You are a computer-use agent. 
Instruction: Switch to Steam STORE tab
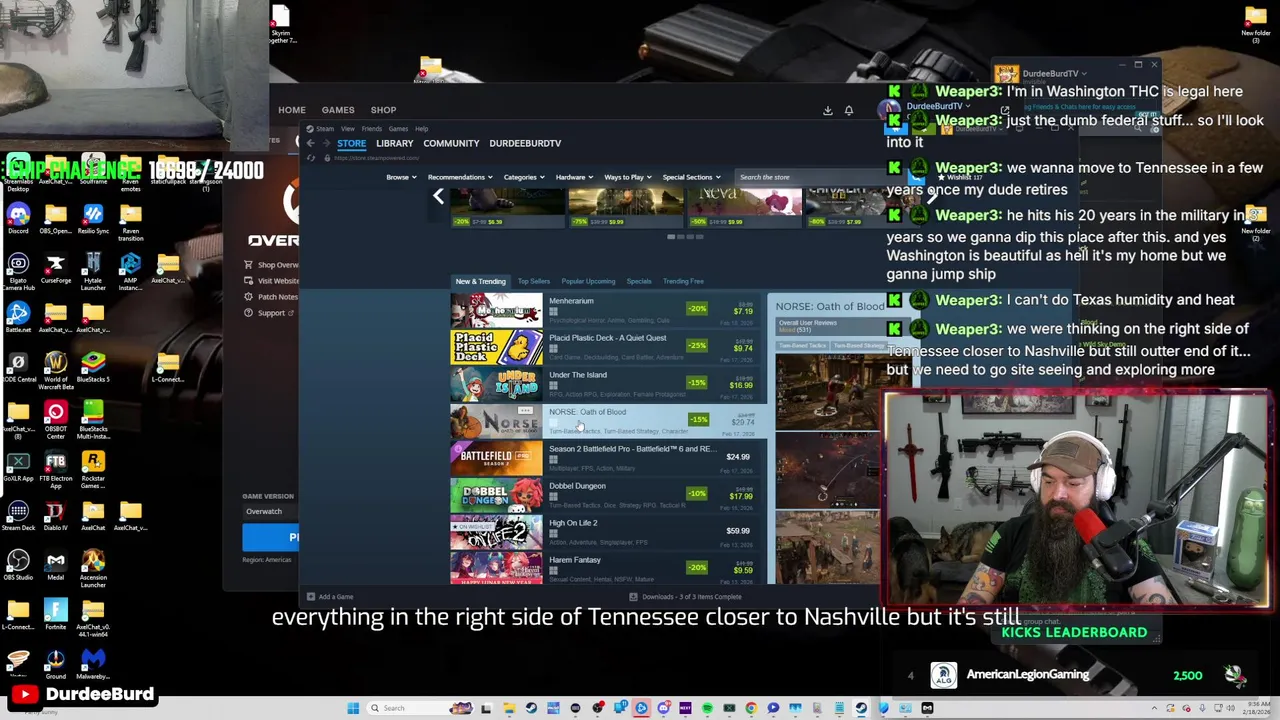tap(351, 143)
